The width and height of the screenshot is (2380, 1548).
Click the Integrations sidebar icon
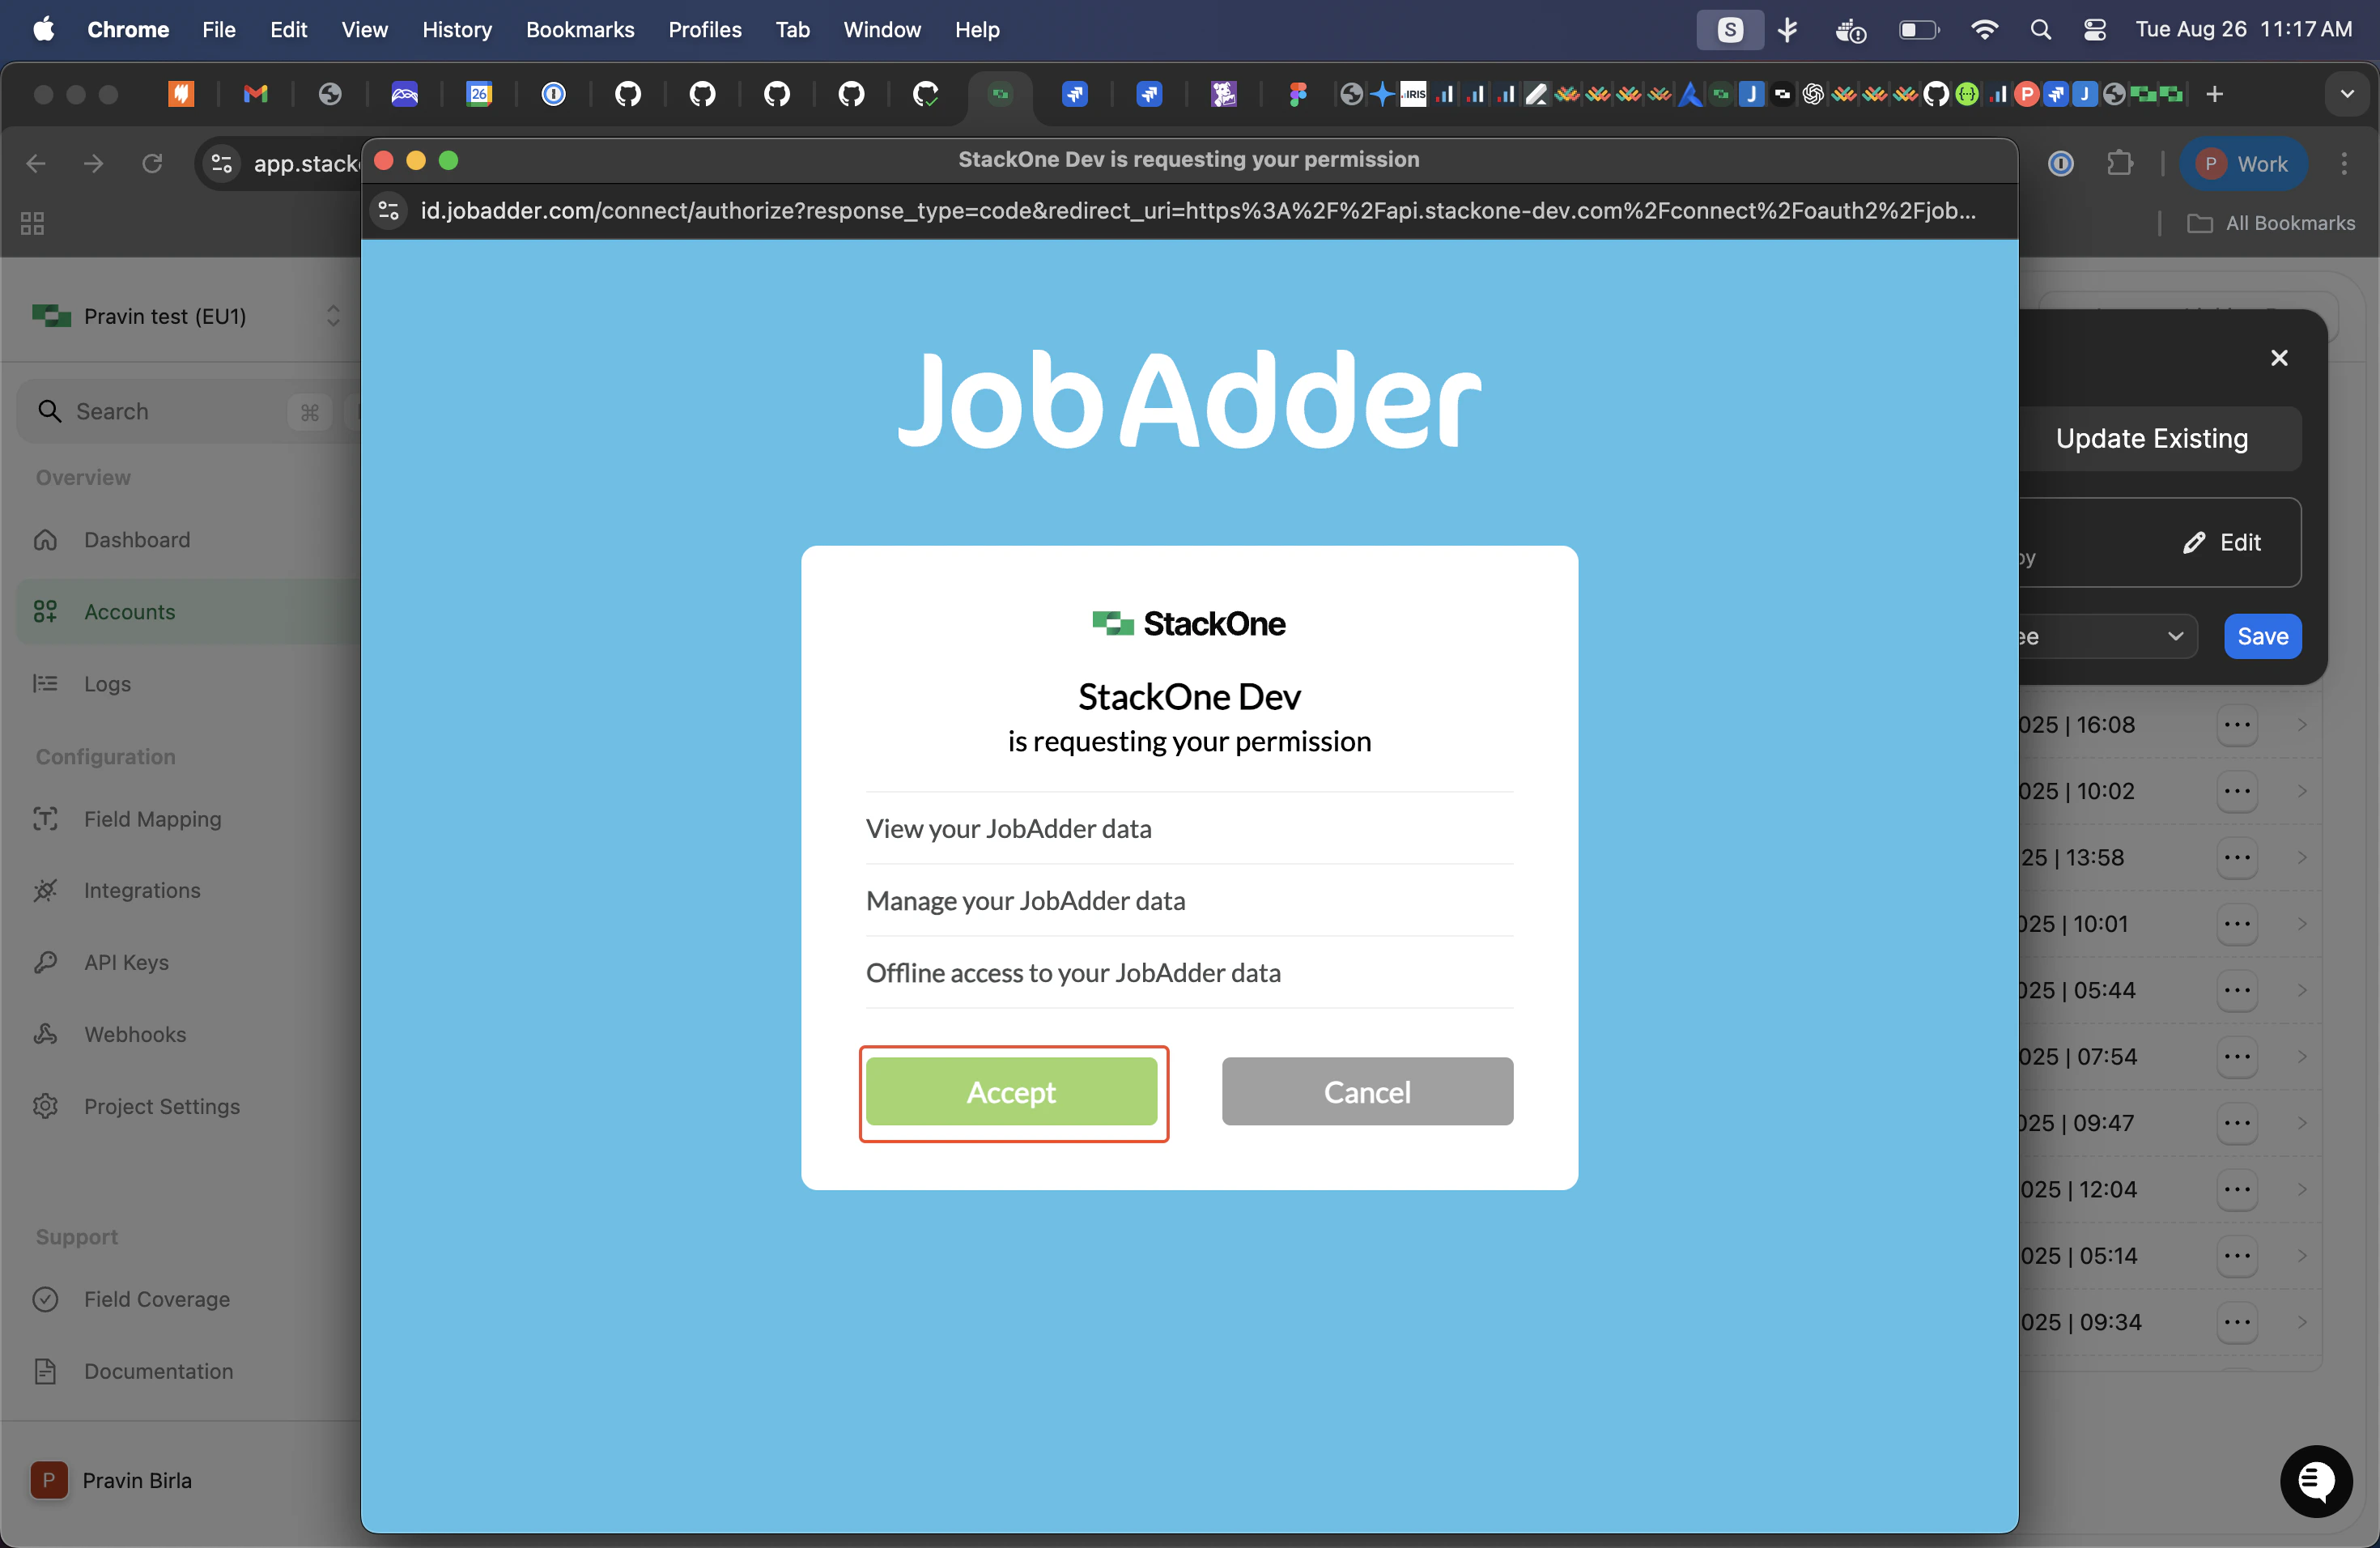46,890
